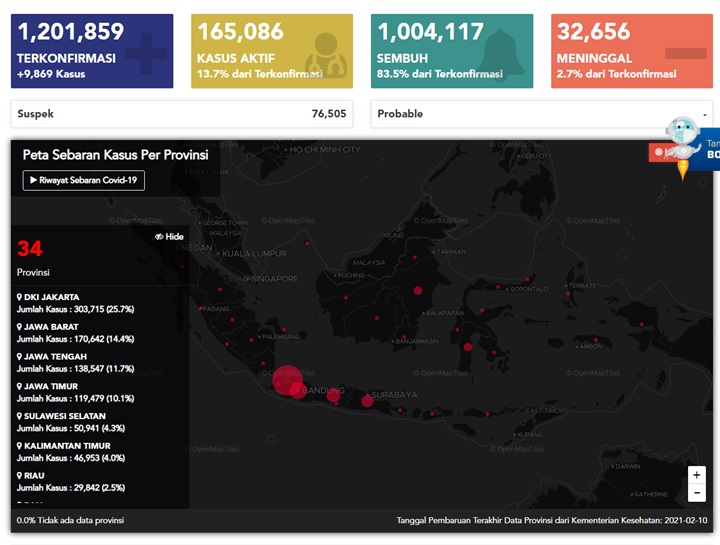
Task: Open the Kasus Aktif yellow card
Action: click(x=272, y=51)
